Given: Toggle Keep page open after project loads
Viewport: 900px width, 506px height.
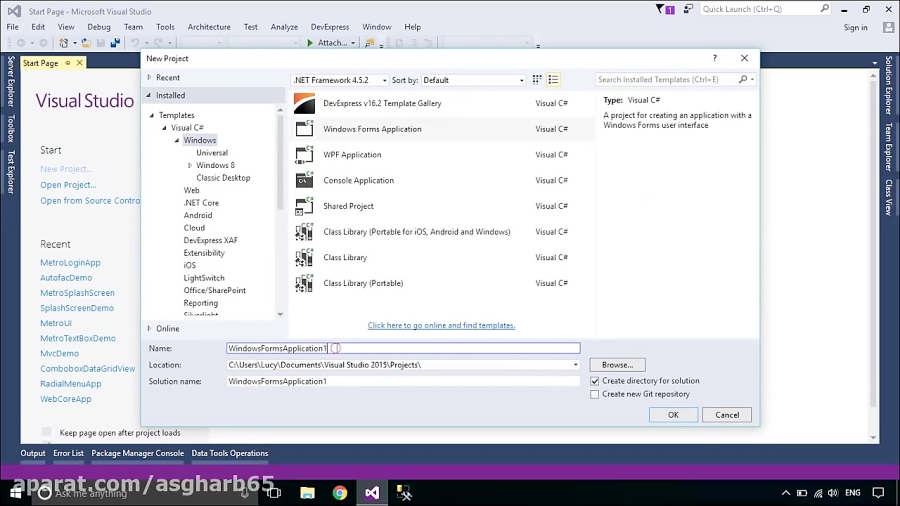Looking at the screenshot, I should pyautogui.click(x=47, y=433).
